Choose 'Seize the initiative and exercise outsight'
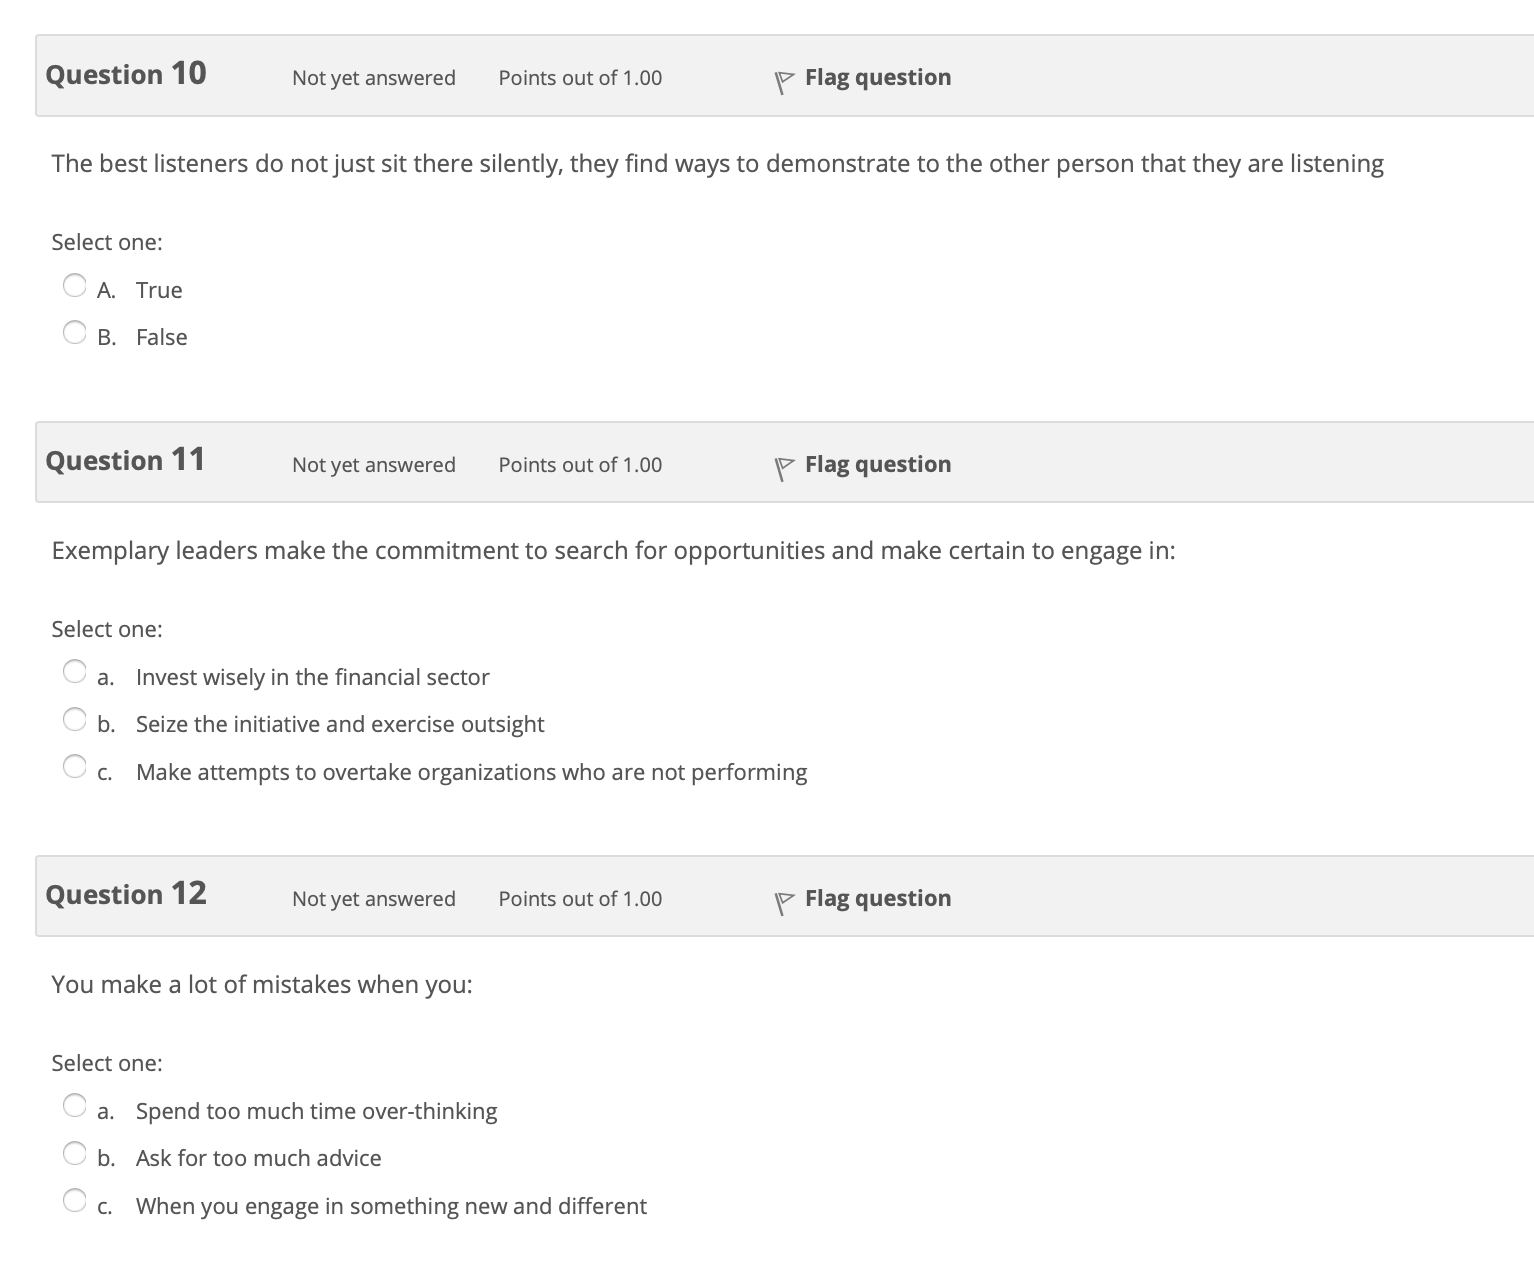This screenshot has width=1534, height=1280. coord(75,719)
